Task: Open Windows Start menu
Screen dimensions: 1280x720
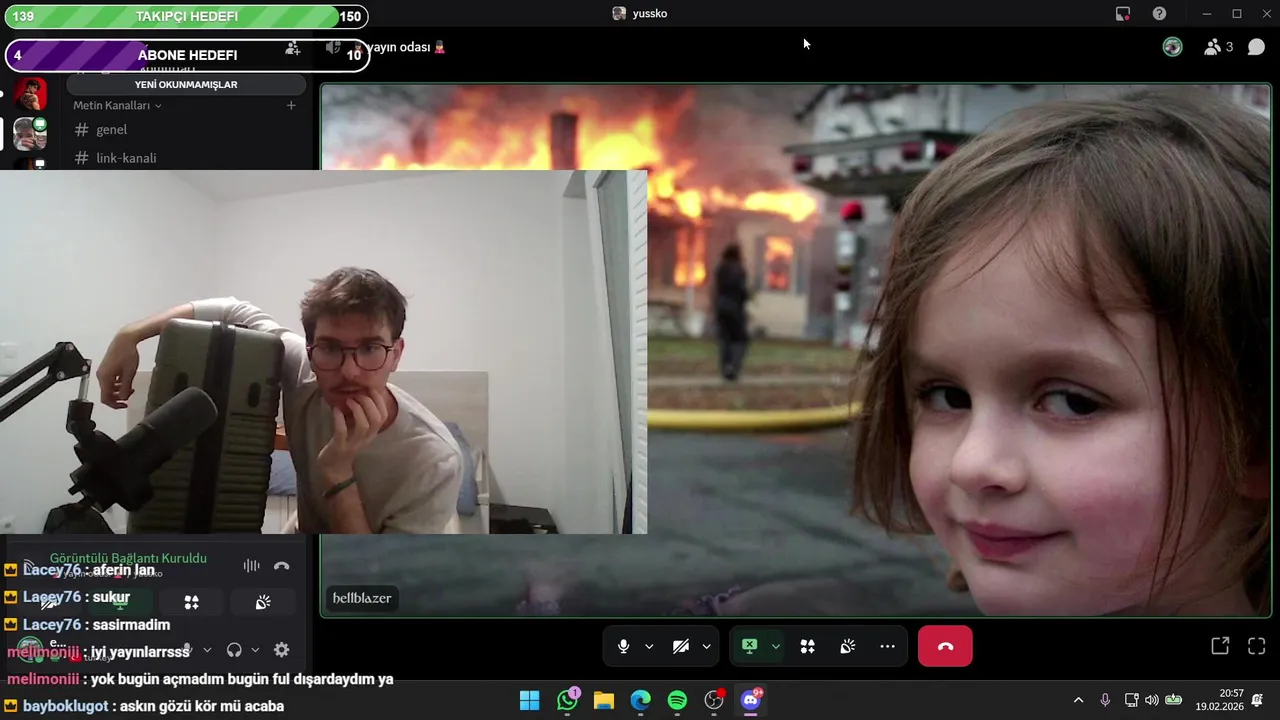Action: click(529, 700)
